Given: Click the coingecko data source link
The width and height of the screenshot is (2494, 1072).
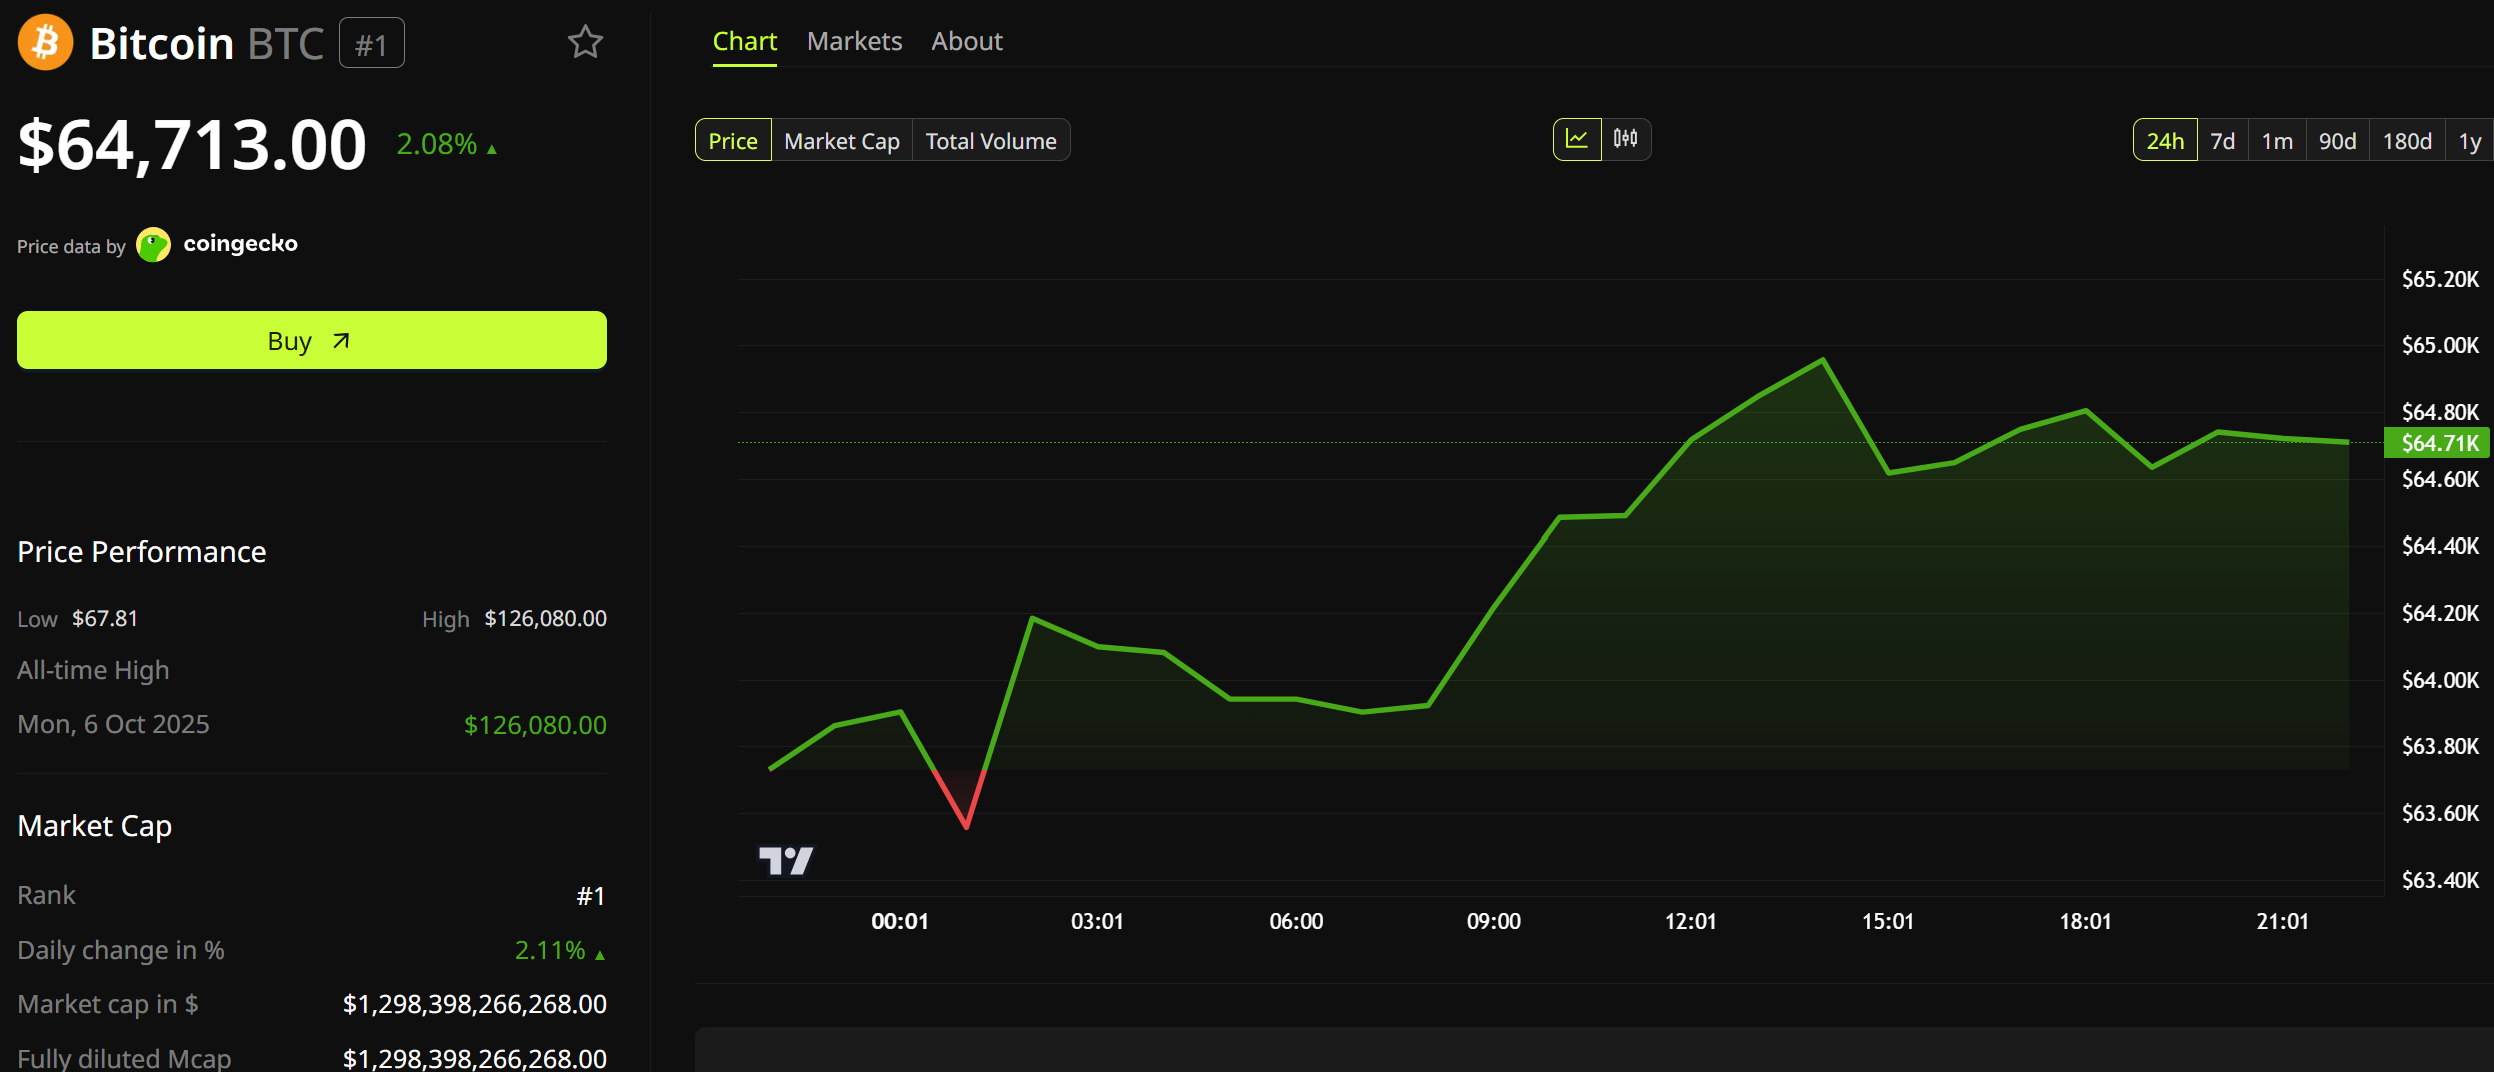Looking at the screenshot, I should [240, 244].
